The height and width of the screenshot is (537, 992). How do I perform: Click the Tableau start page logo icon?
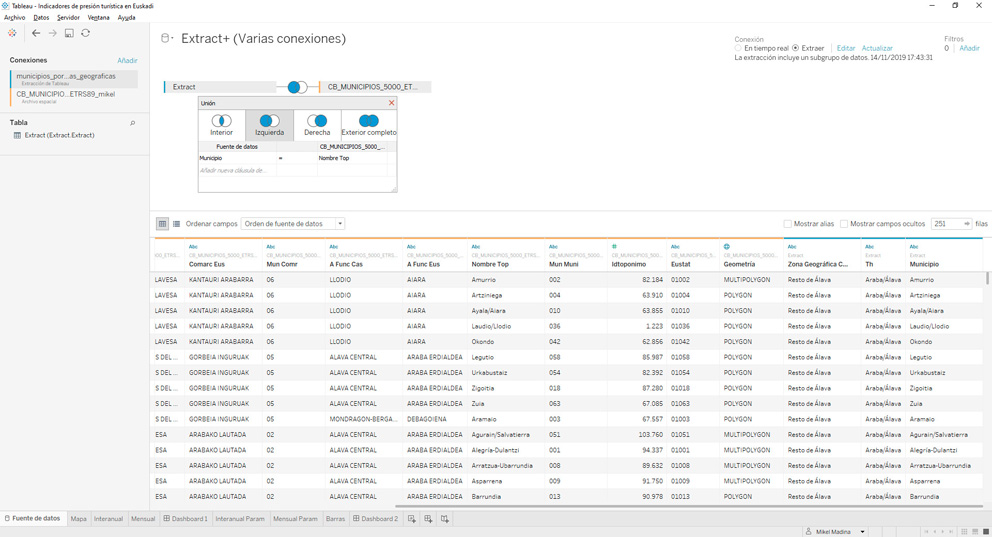pyautogui.click(x=12, y=33)
